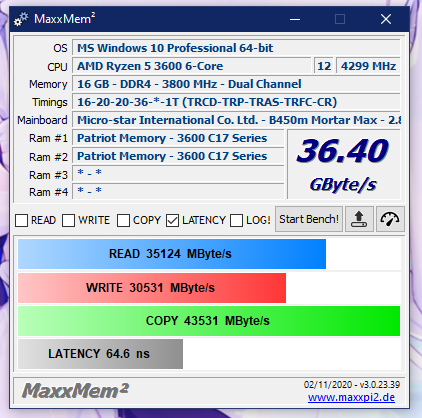Click the LATENCY 64.6 ns bar
422x418 pixels.
coord(100,354)
